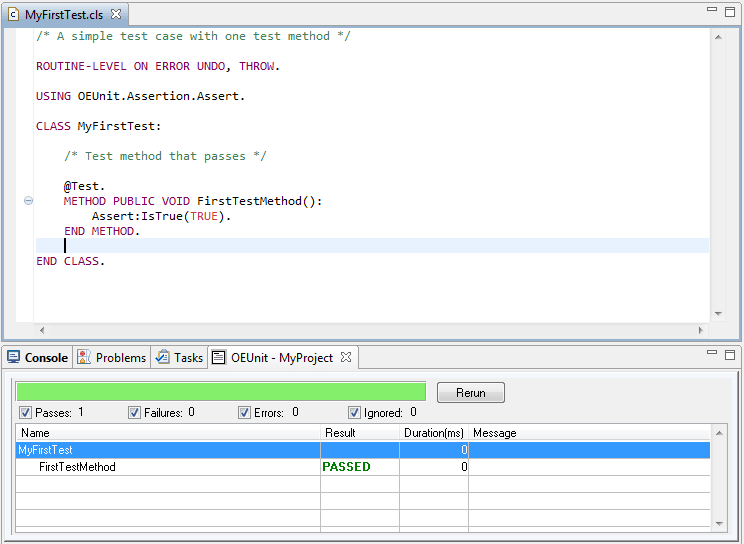The height and width of the screenshot is (544, 744).
Task: Sort results by Name column header
Action: [x=168, y=433]
